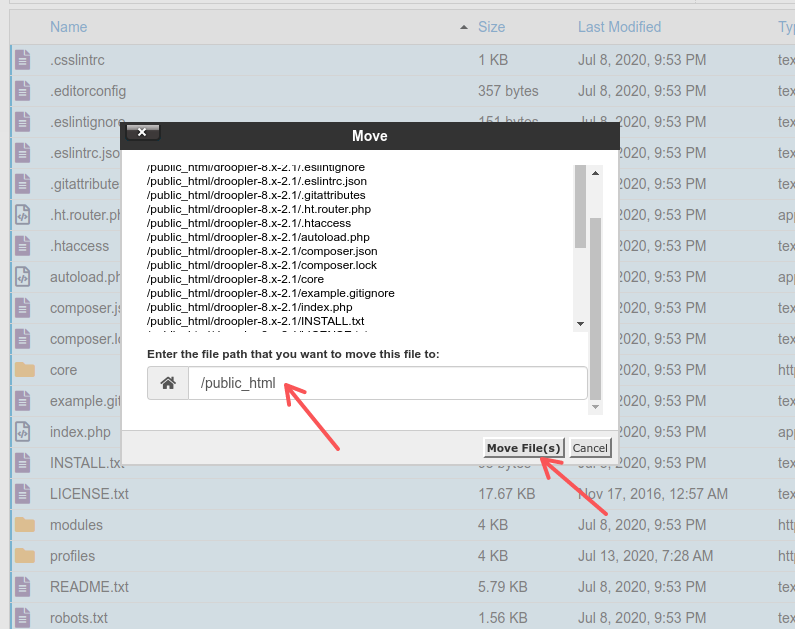The image size is (795, 629).
Task: Select the index.php code file icon
Action: coord(22,431)
